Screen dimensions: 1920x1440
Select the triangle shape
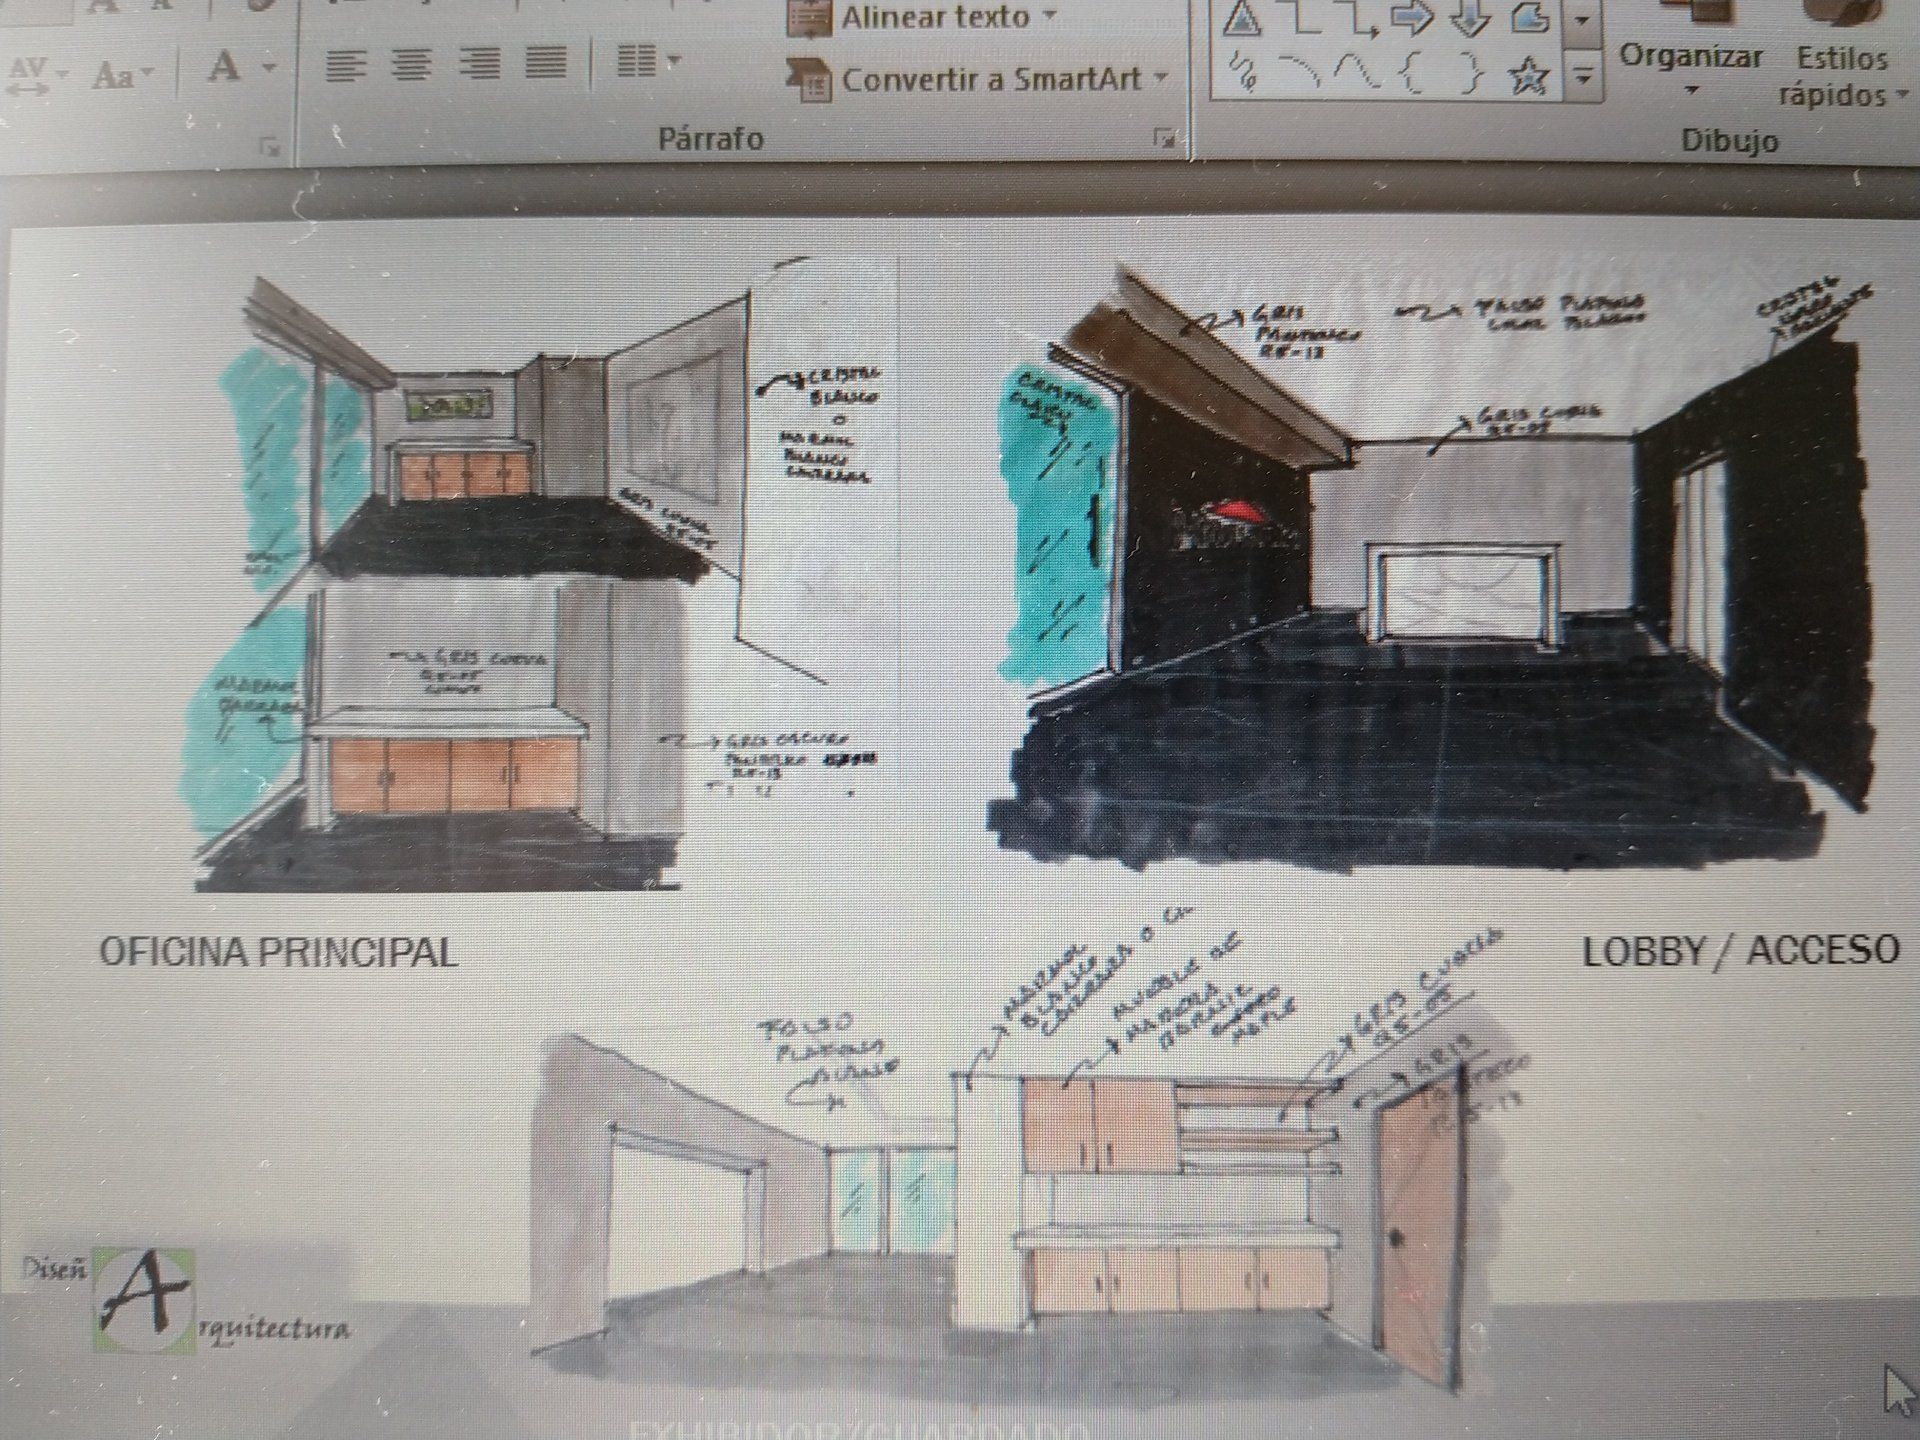coord(1241,18)
